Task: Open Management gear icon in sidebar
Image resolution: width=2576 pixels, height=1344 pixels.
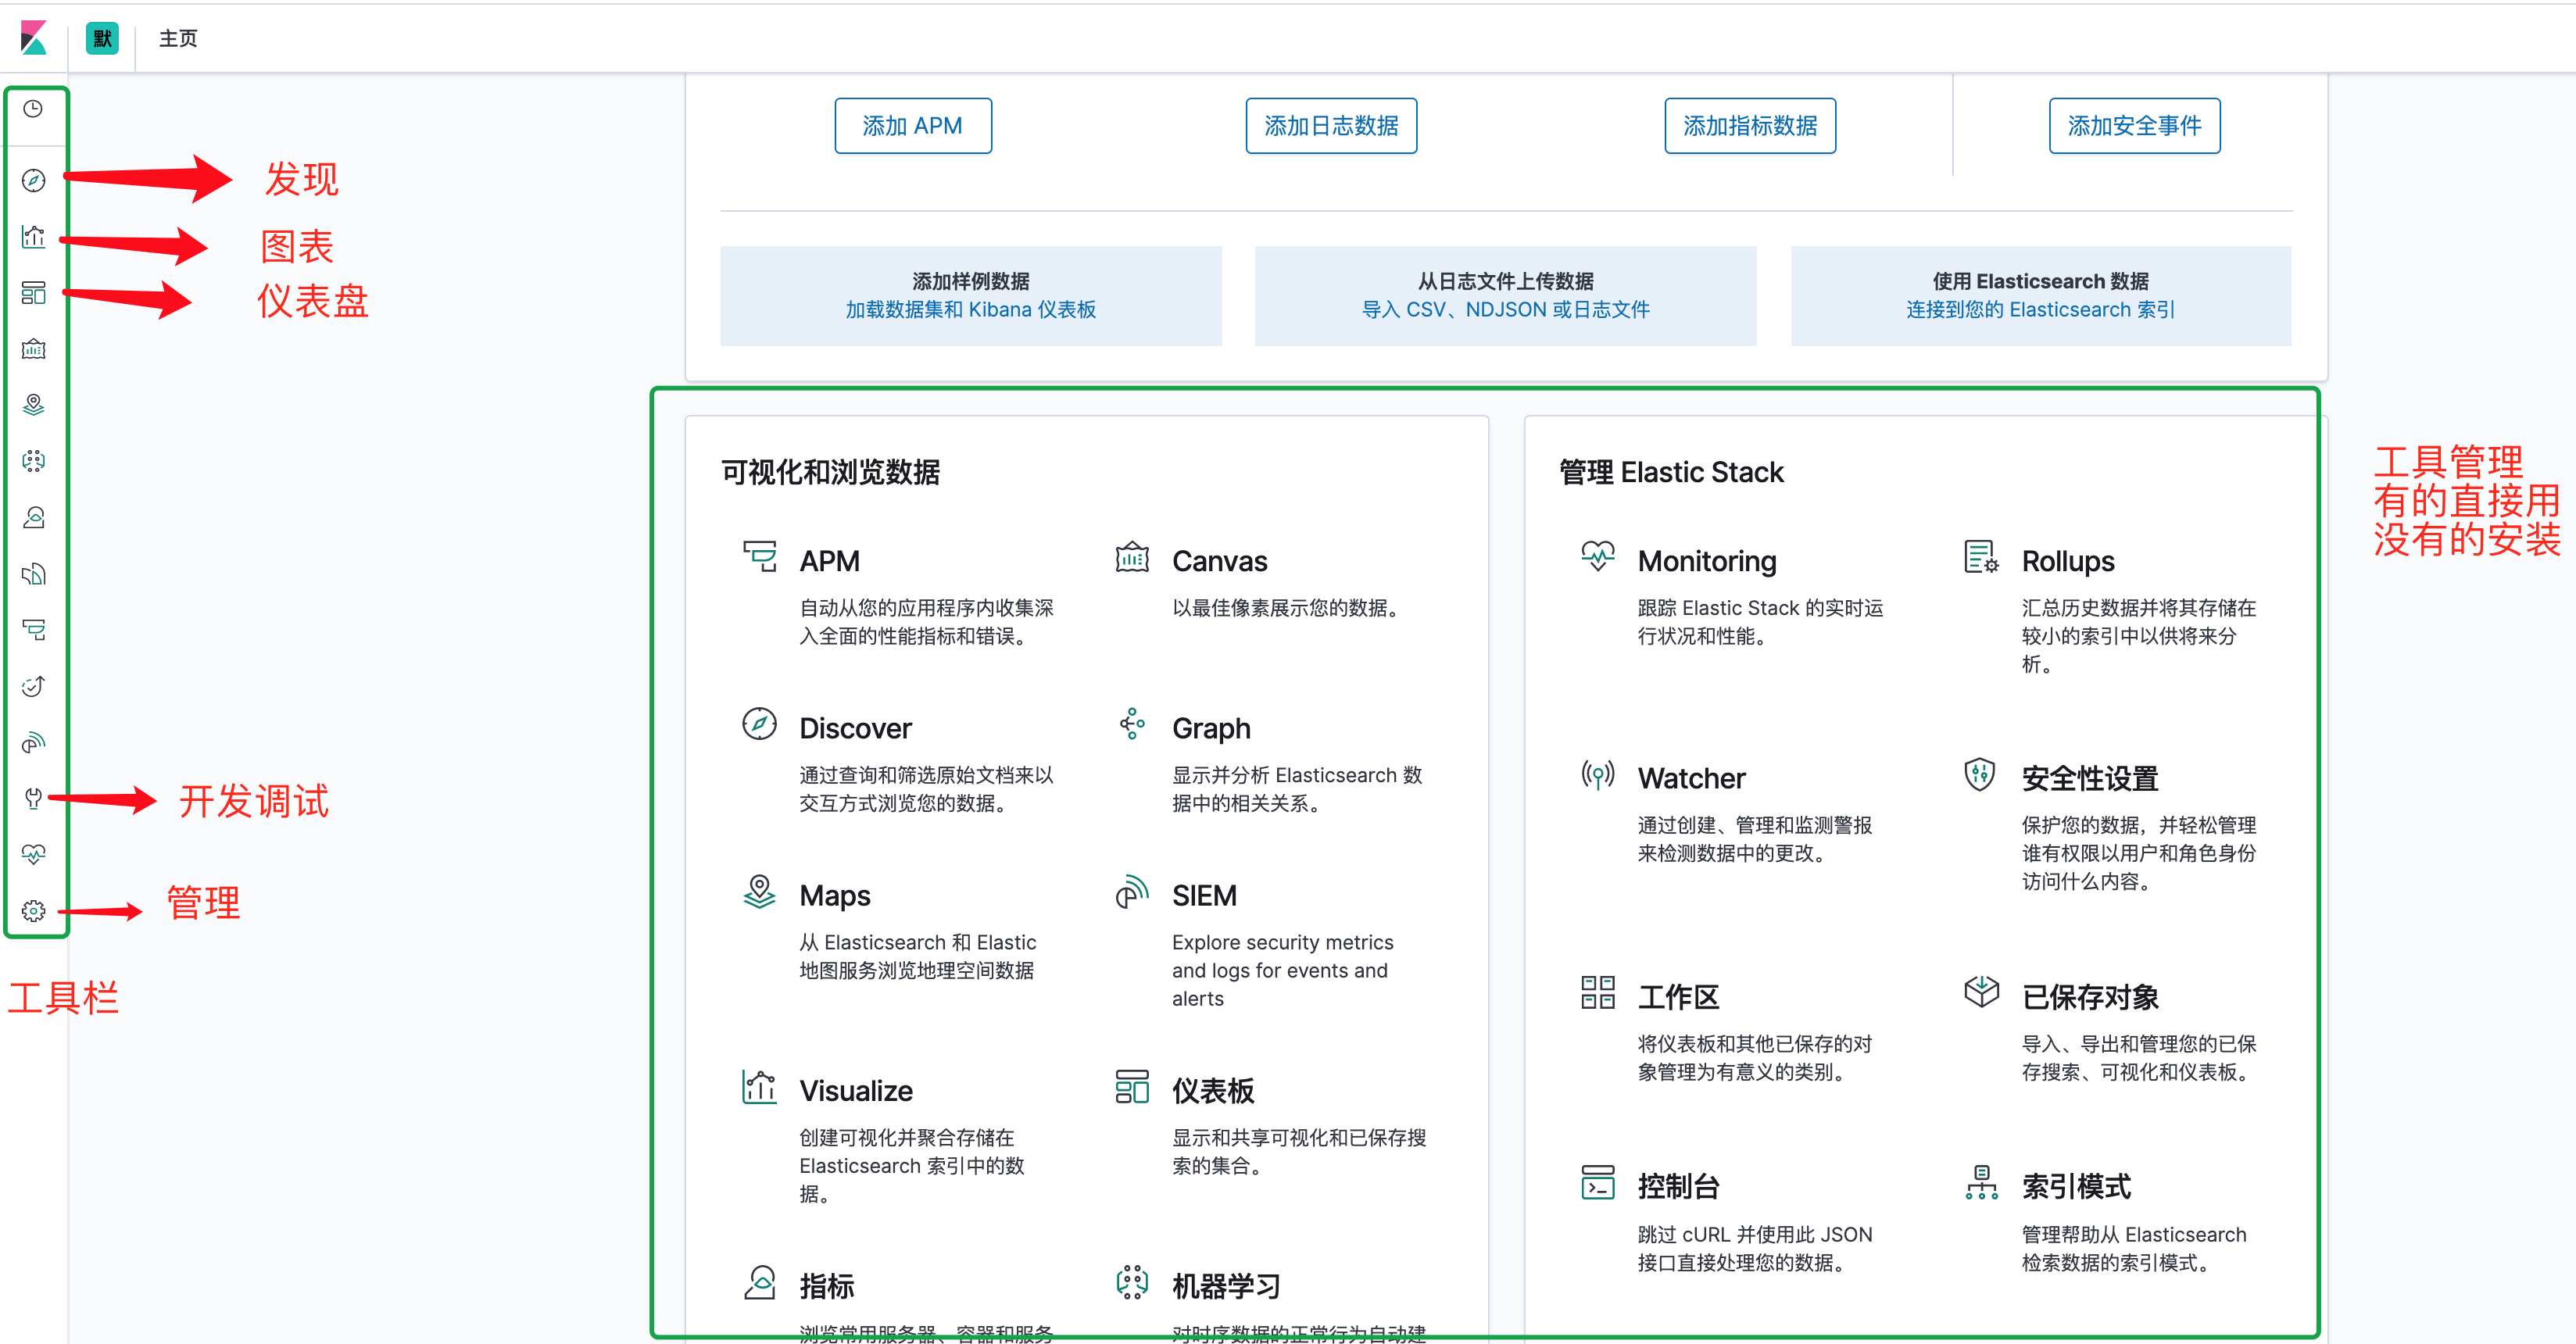Action: click(33, 911)
